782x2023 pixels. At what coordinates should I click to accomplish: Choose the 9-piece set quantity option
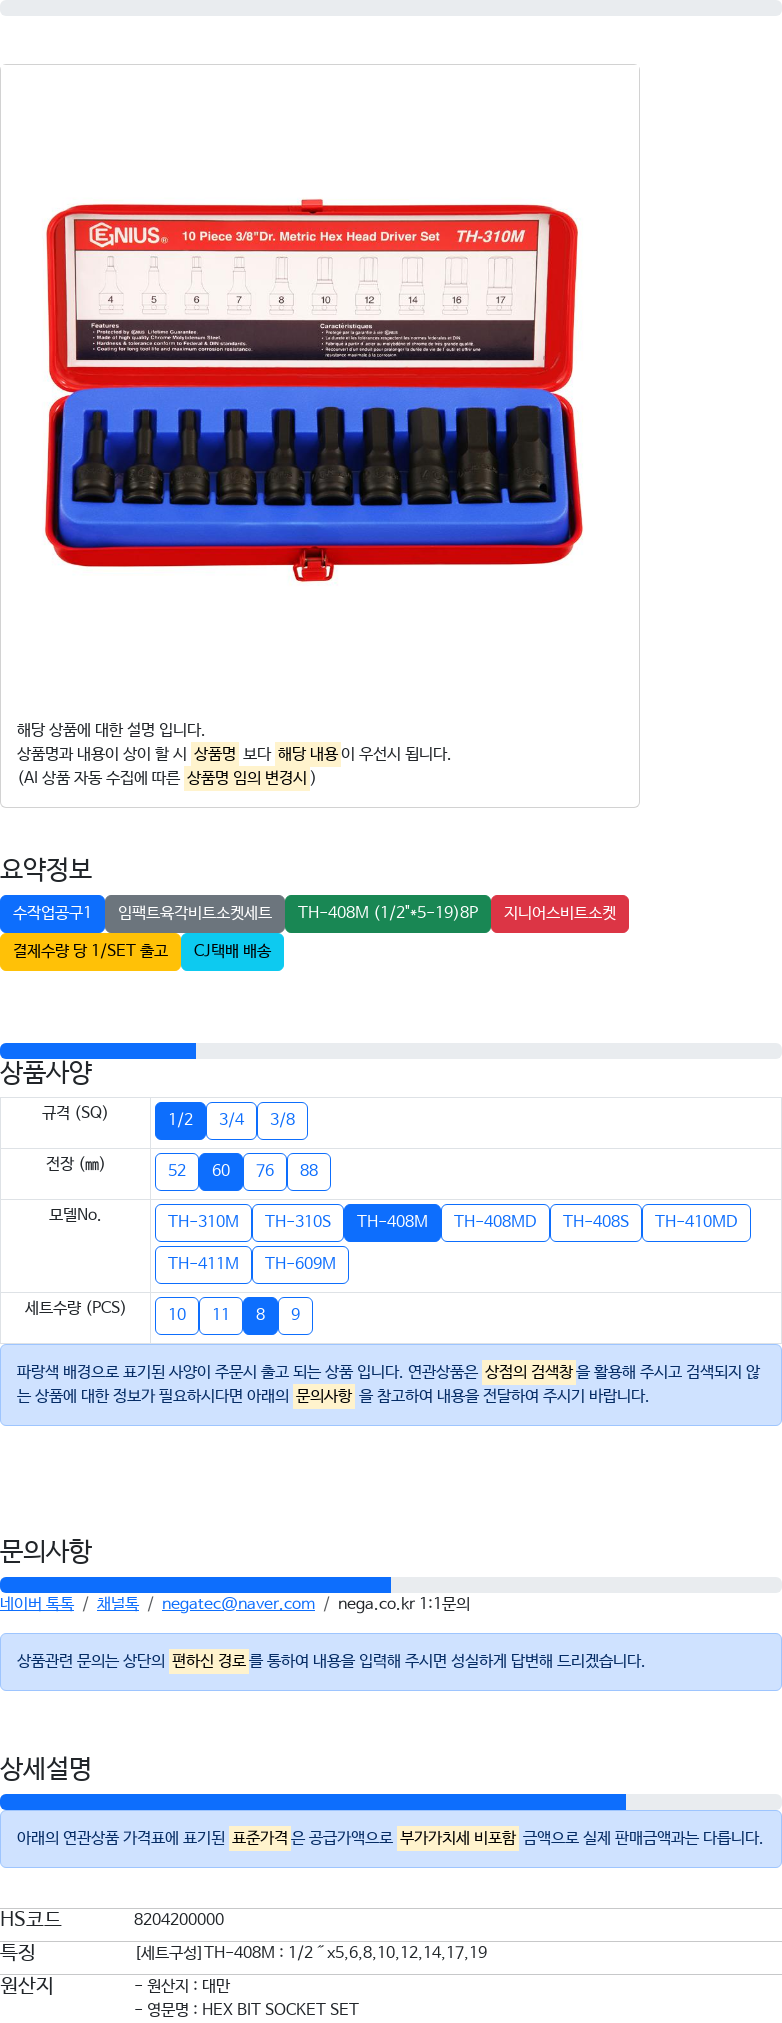(x=295, y=1315)
